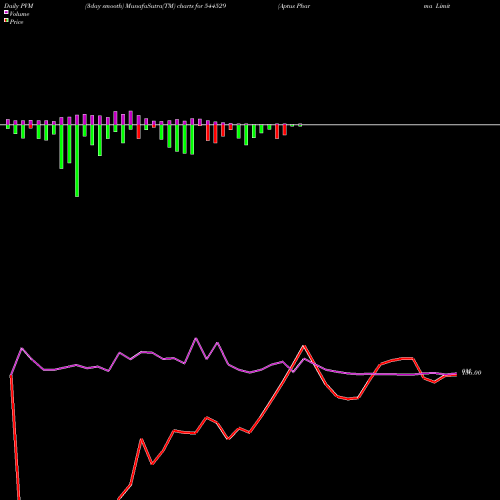Click the 'Volume' legend label
Screen dimensions: 500x500
(19, 14)
